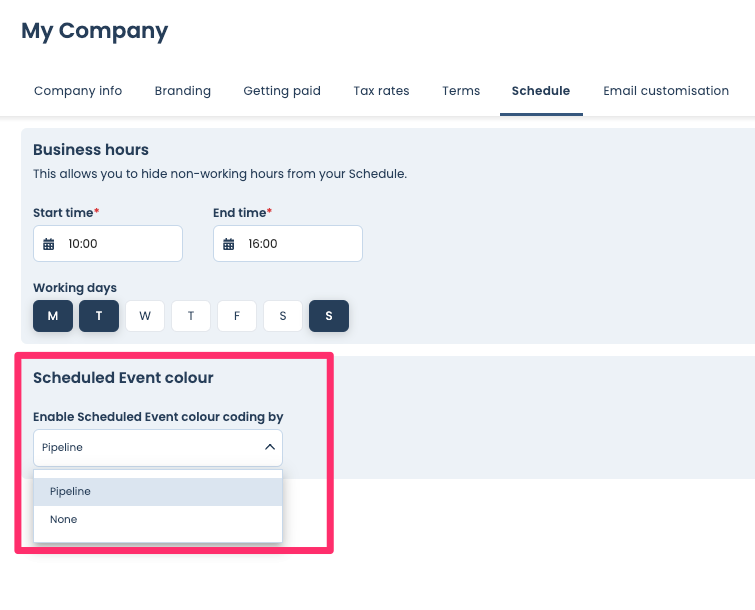The height and width of the screenshot is (610, 755).
Task: Click the Start time calendar icon
Action: pyautogui.click(x=49, y=244)
